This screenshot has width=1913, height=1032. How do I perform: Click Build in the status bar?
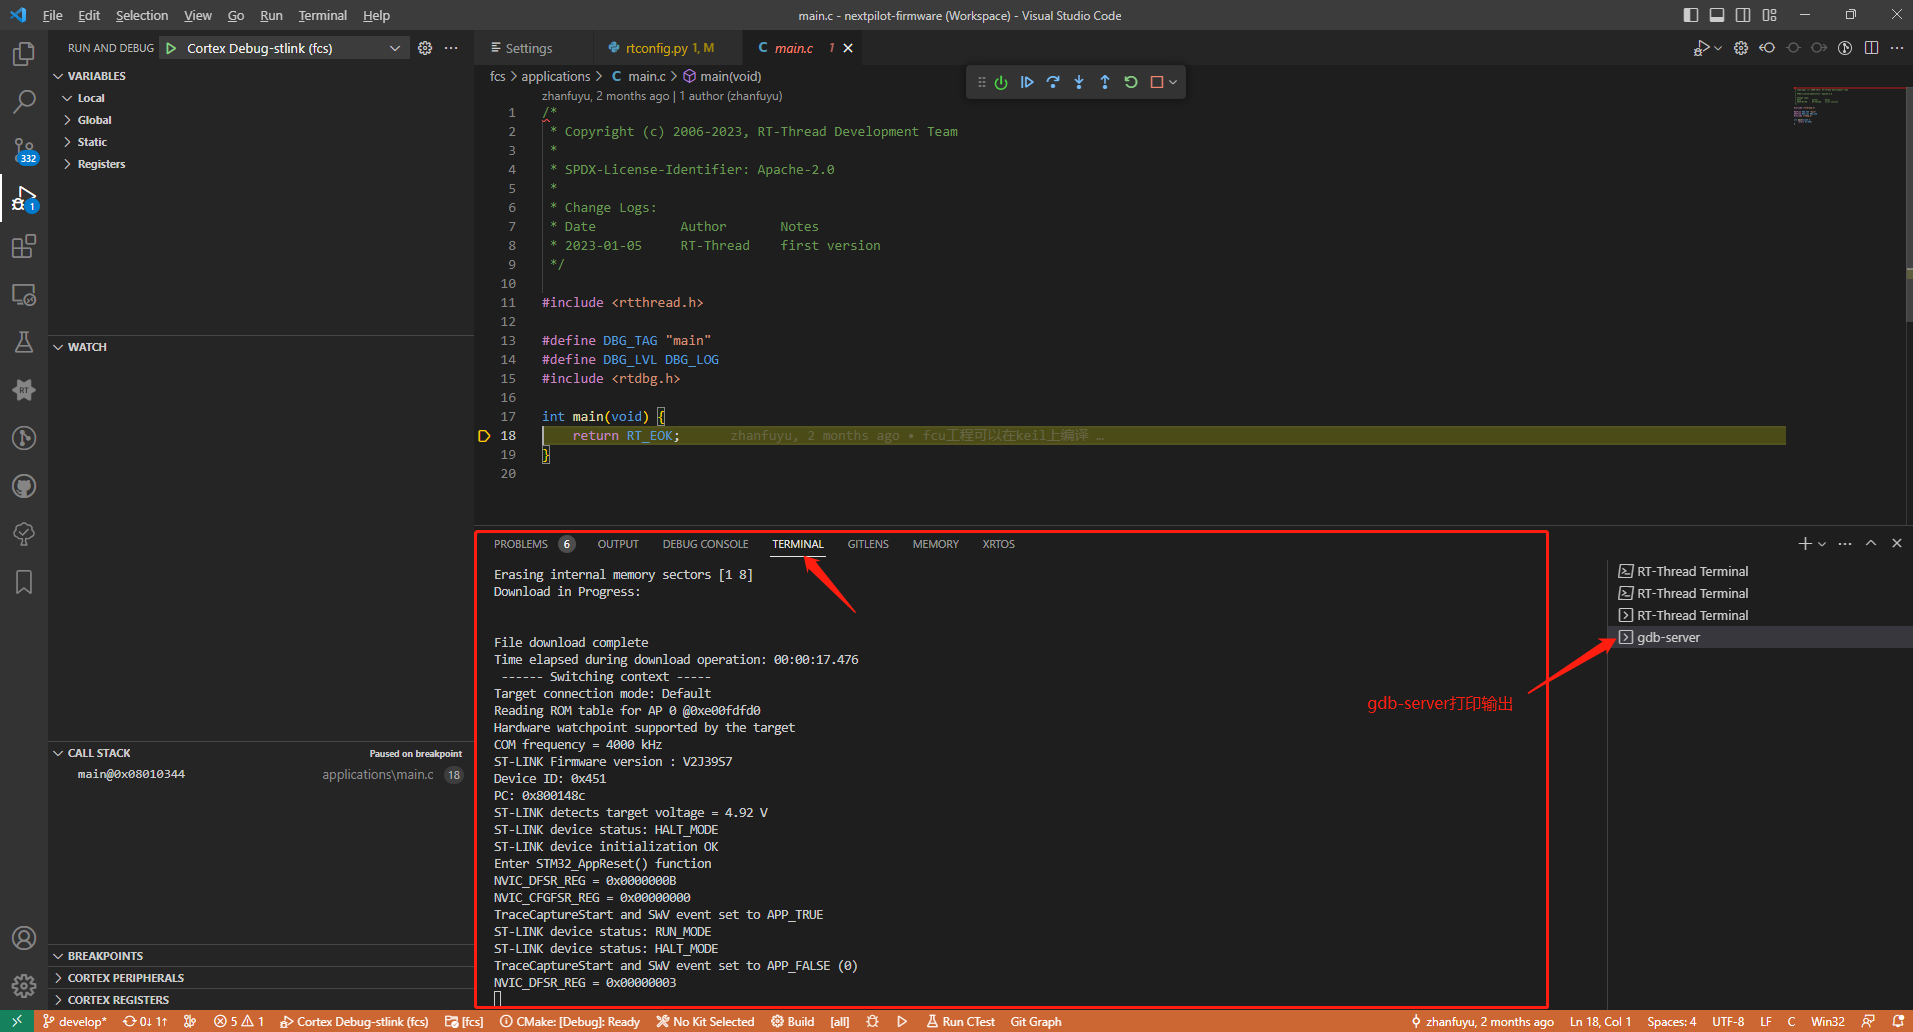(793, 1021)
